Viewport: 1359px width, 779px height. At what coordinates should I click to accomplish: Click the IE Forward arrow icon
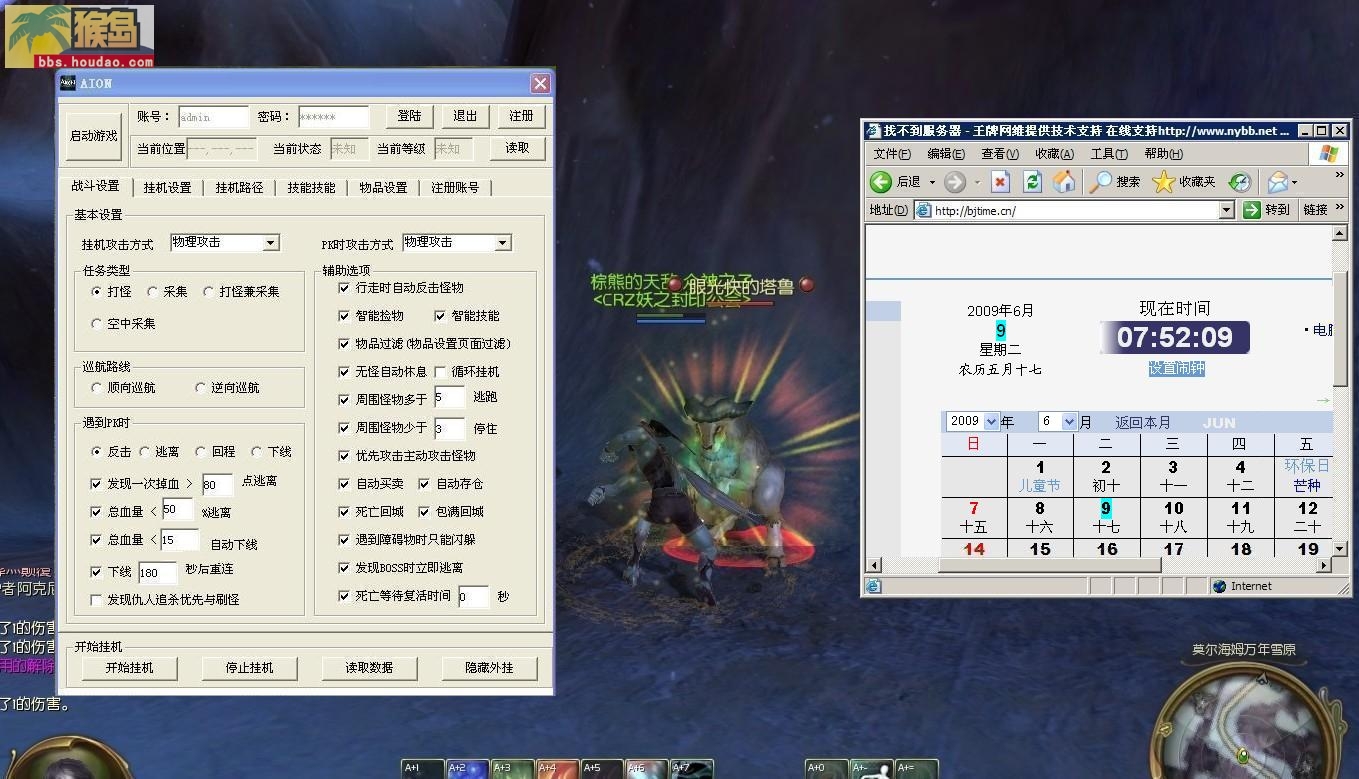pos(955,181)
